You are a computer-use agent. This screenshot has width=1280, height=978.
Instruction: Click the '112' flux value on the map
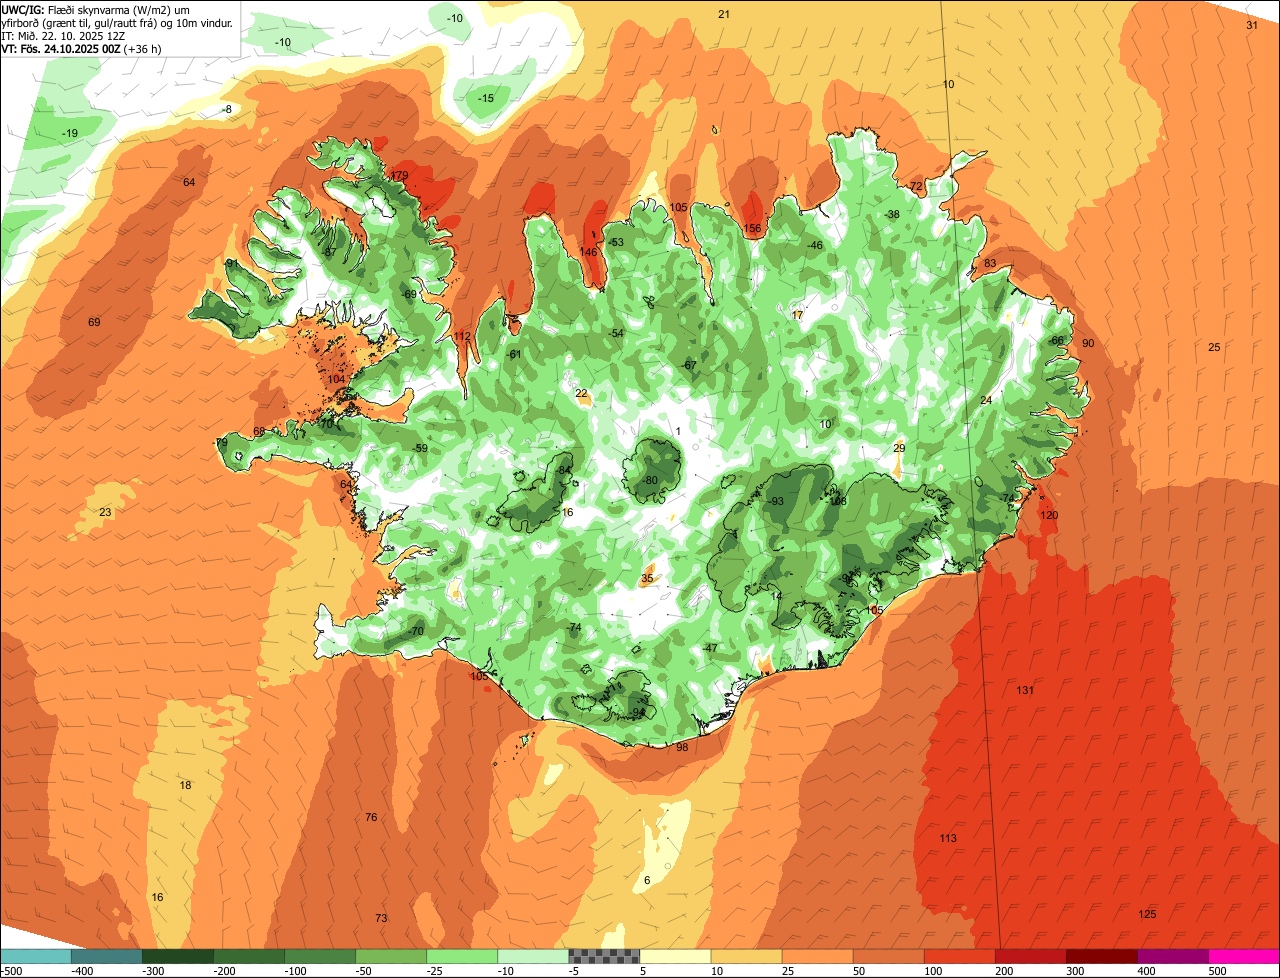(x=462, y=337)
